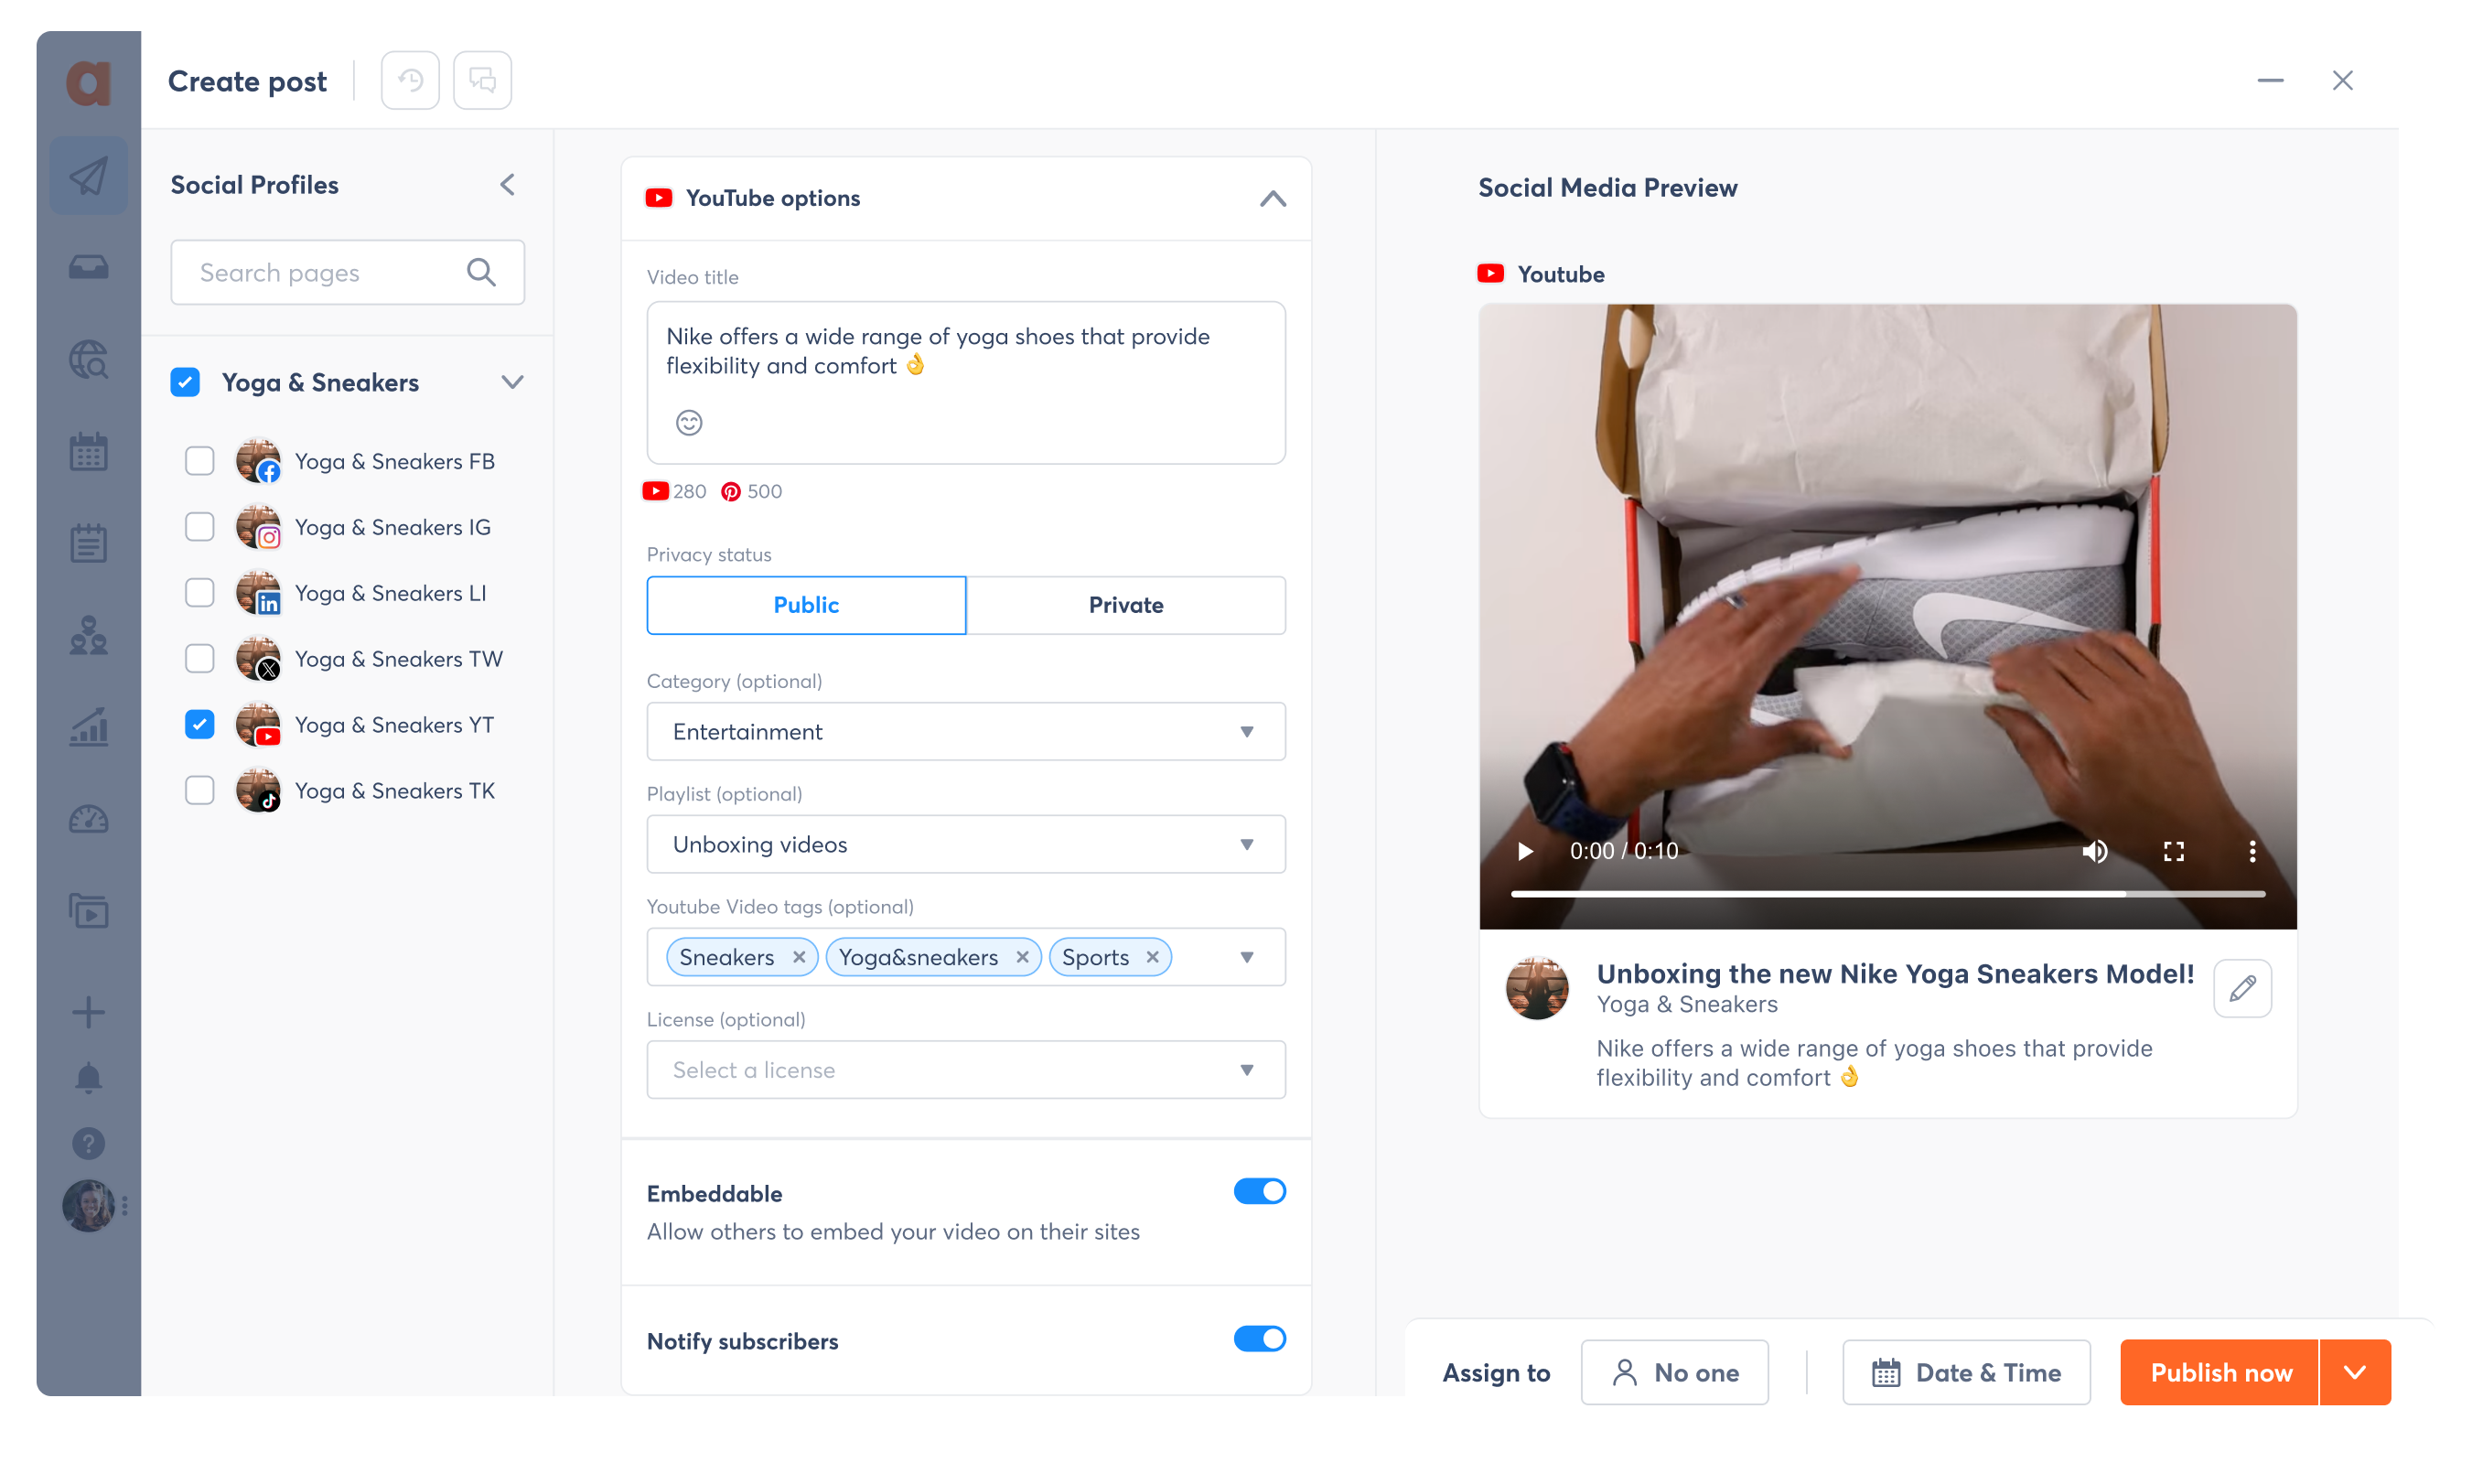Screen dimensions: 2472x1484
Task: Select the Private privacy status tab
Action: (x=1126, y=604)
